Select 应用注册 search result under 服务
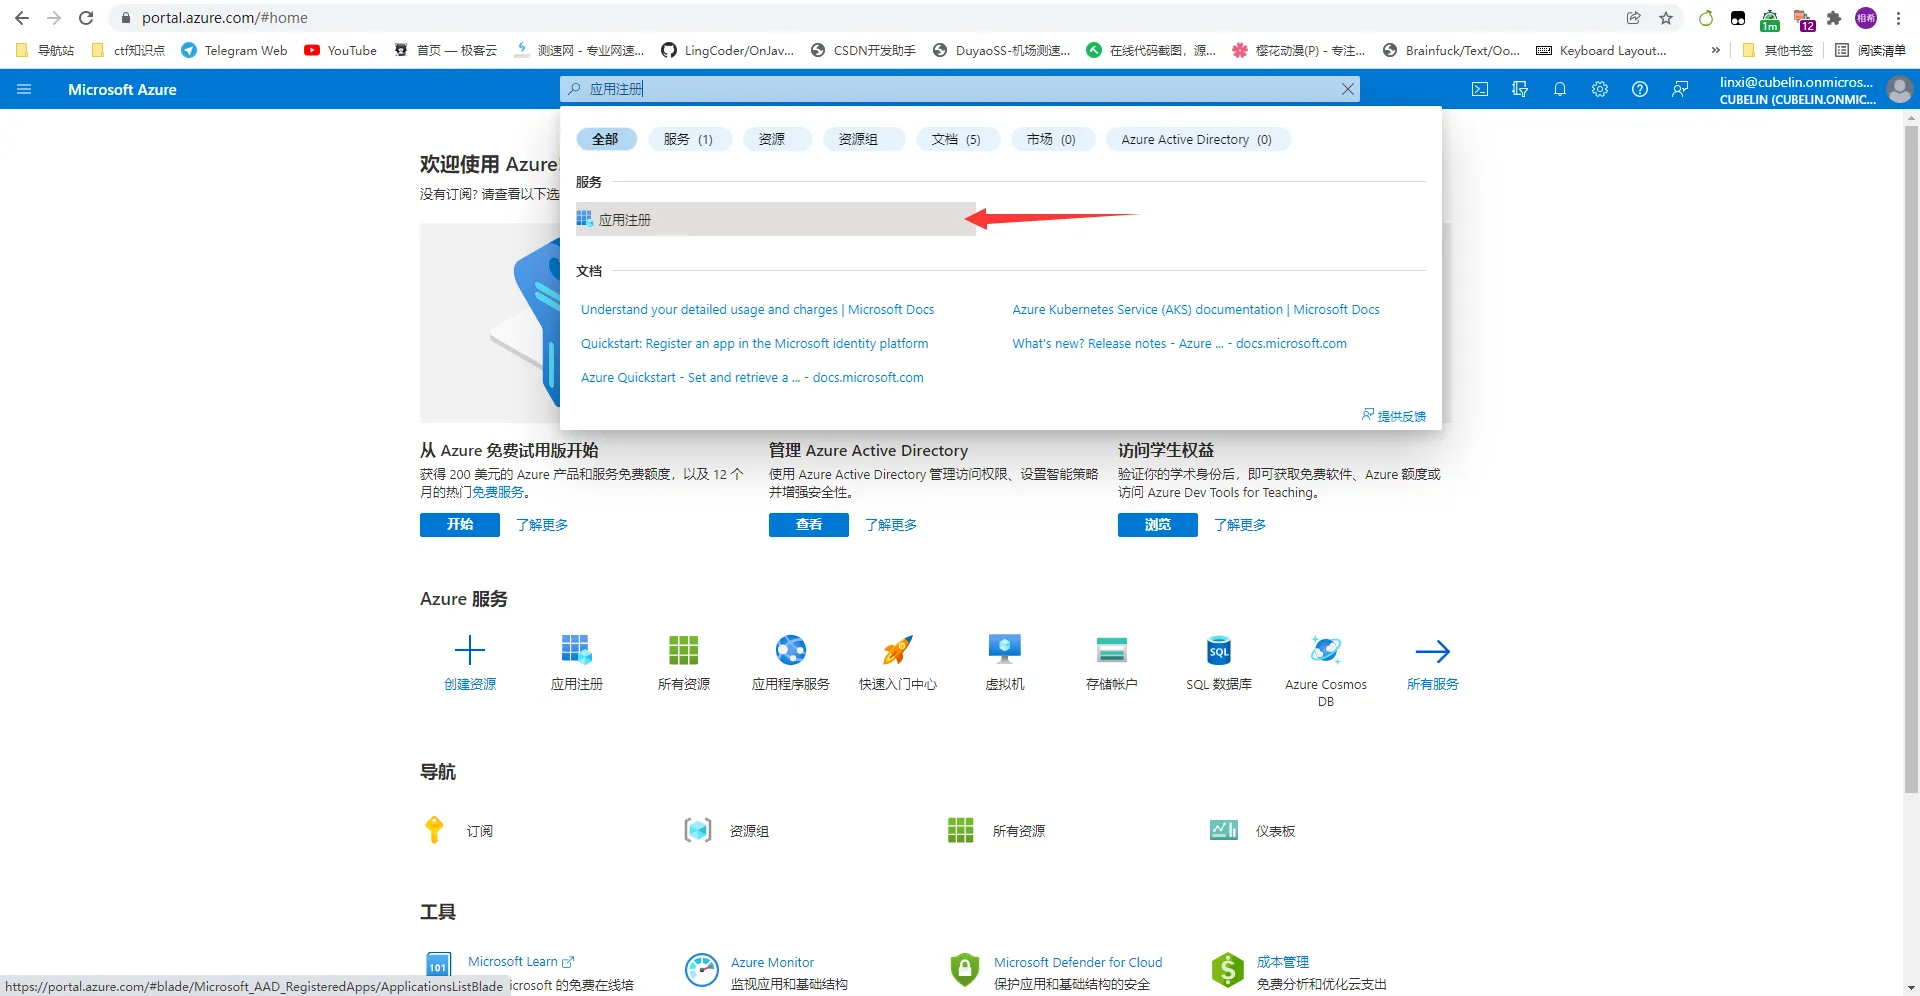Viewport: 1920px width, 996px height. point(625,220)
